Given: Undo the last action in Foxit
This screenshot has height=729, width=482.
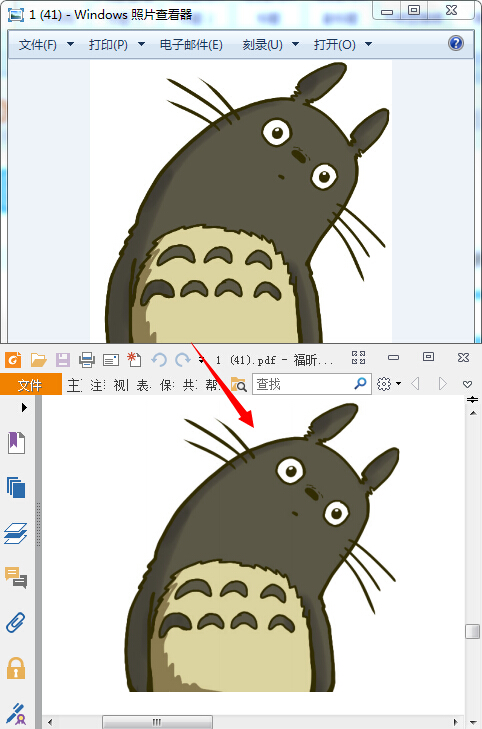Looking at the screenshot, I should [159, 359].
